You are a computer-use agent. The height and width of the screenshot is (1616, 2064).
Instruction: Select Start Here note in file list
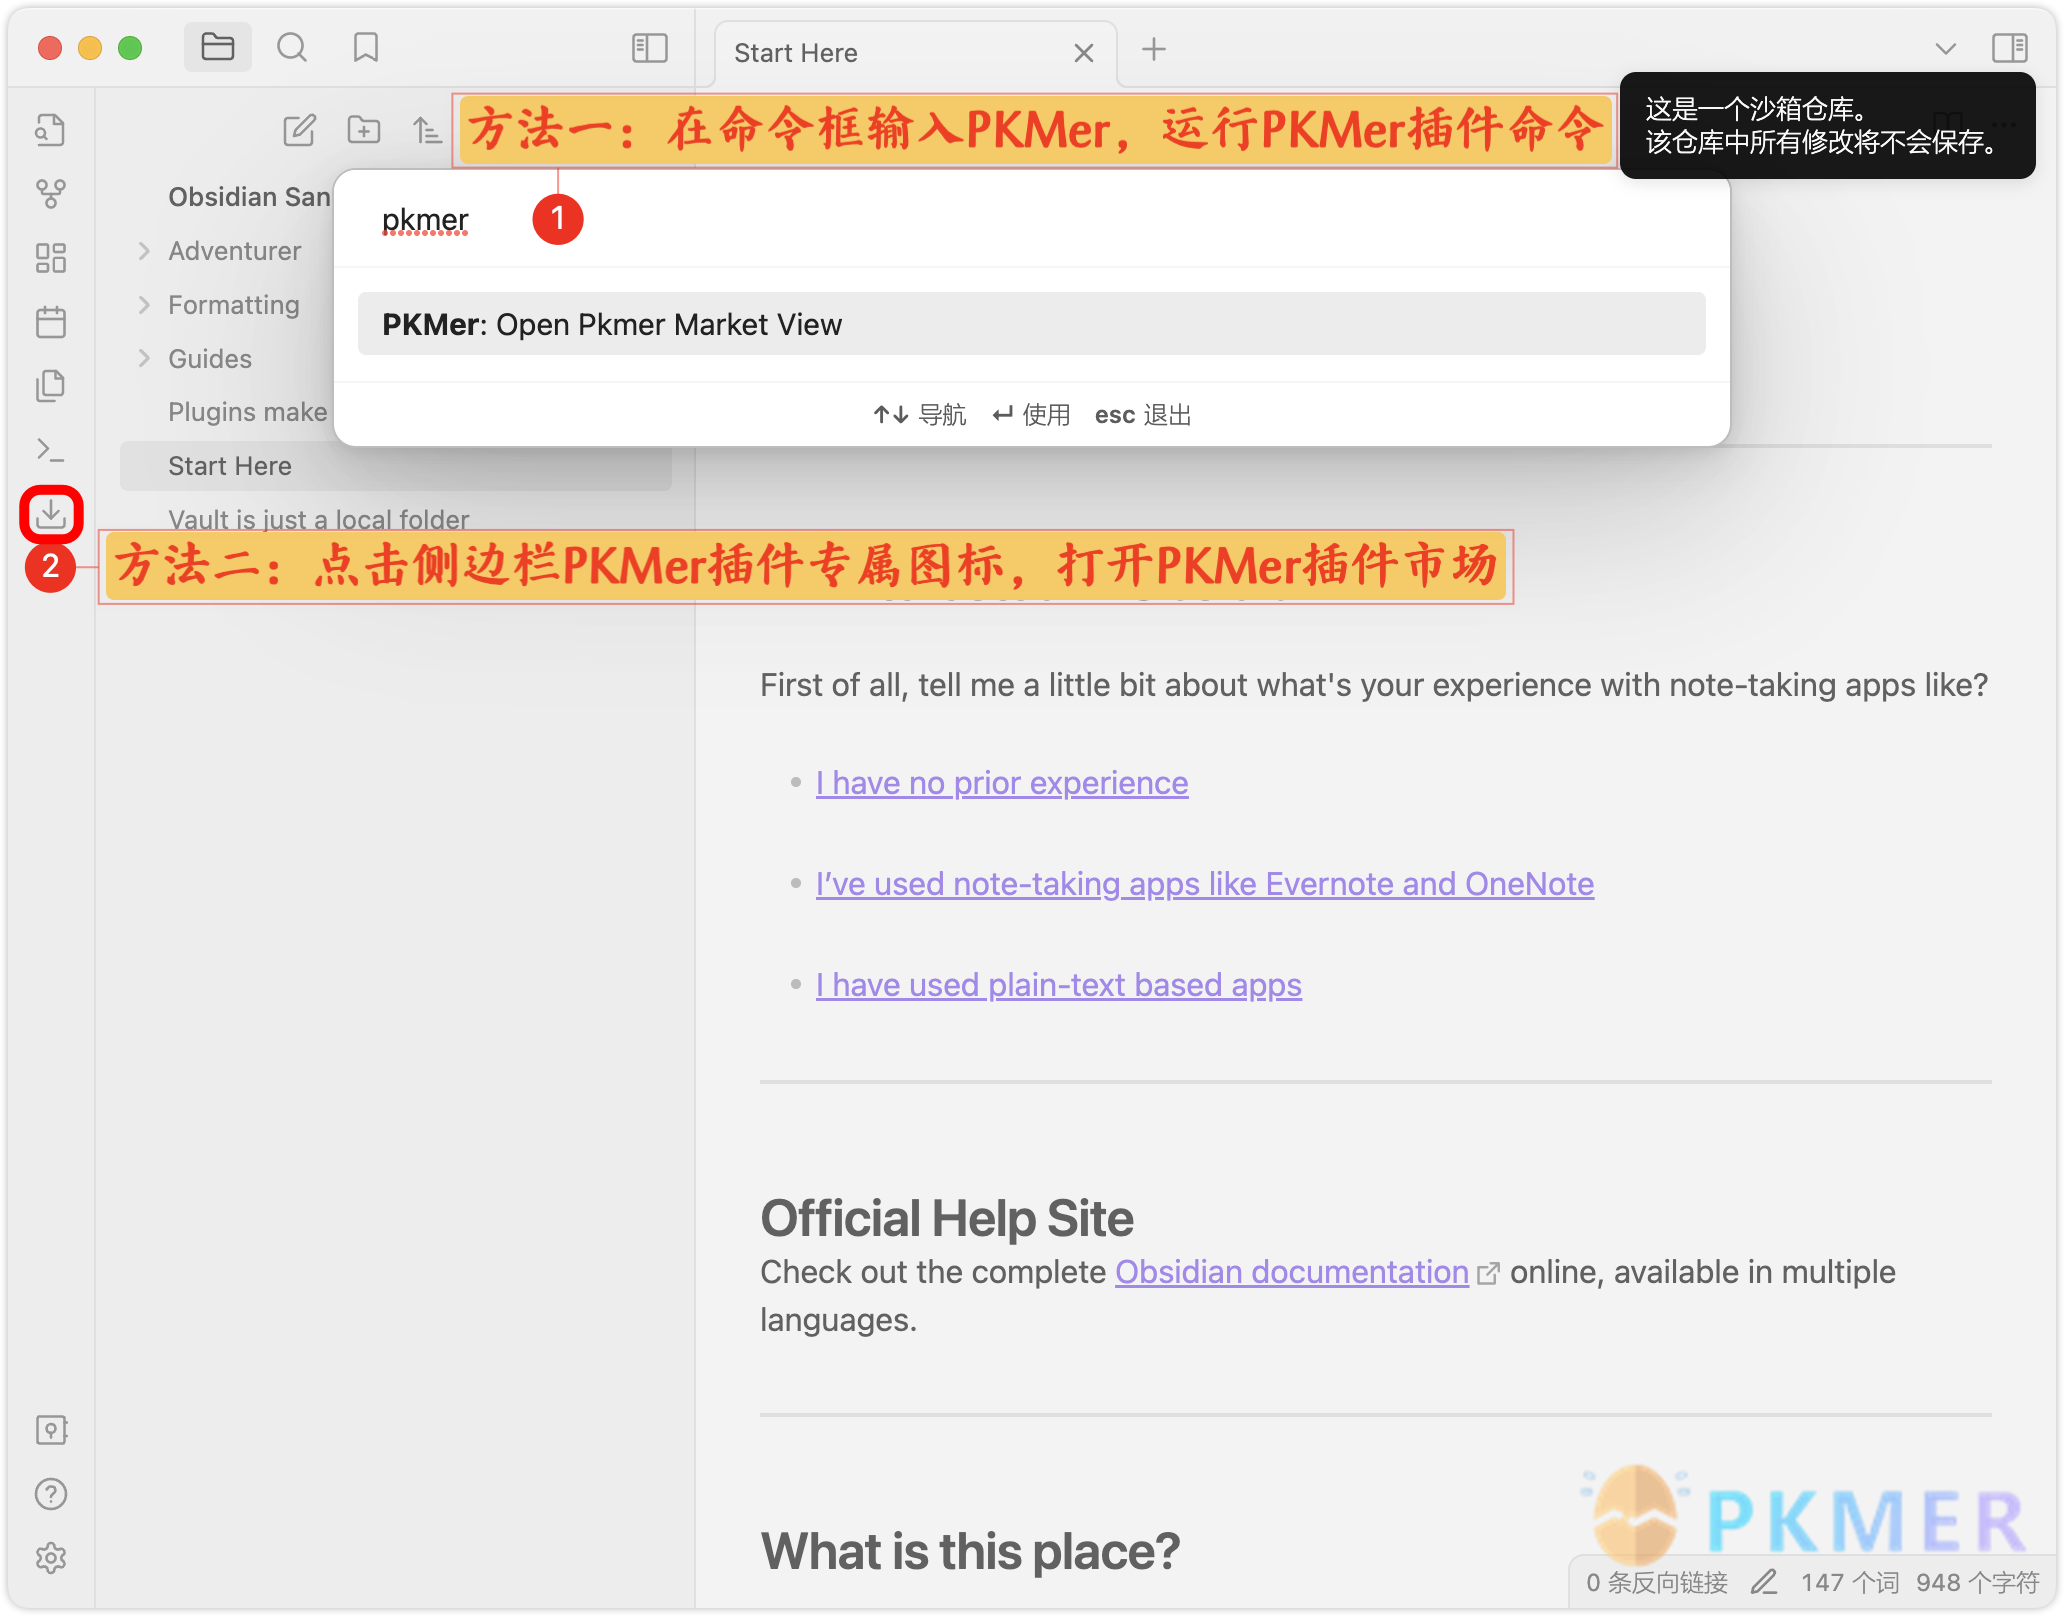pos(396,466)
